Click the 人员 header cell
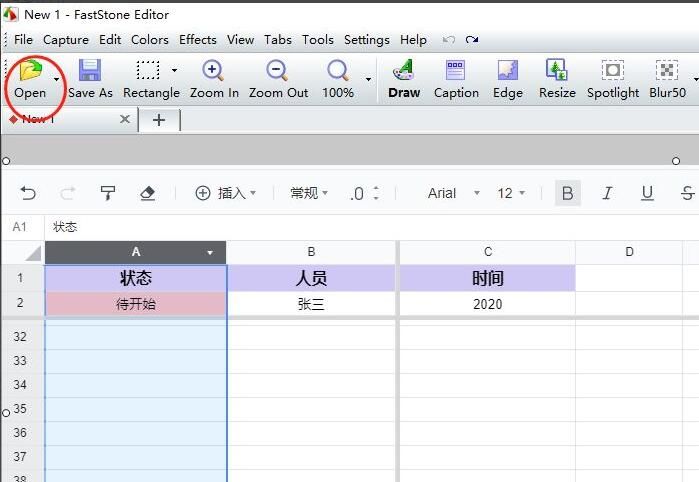 [x=311, y=278]
